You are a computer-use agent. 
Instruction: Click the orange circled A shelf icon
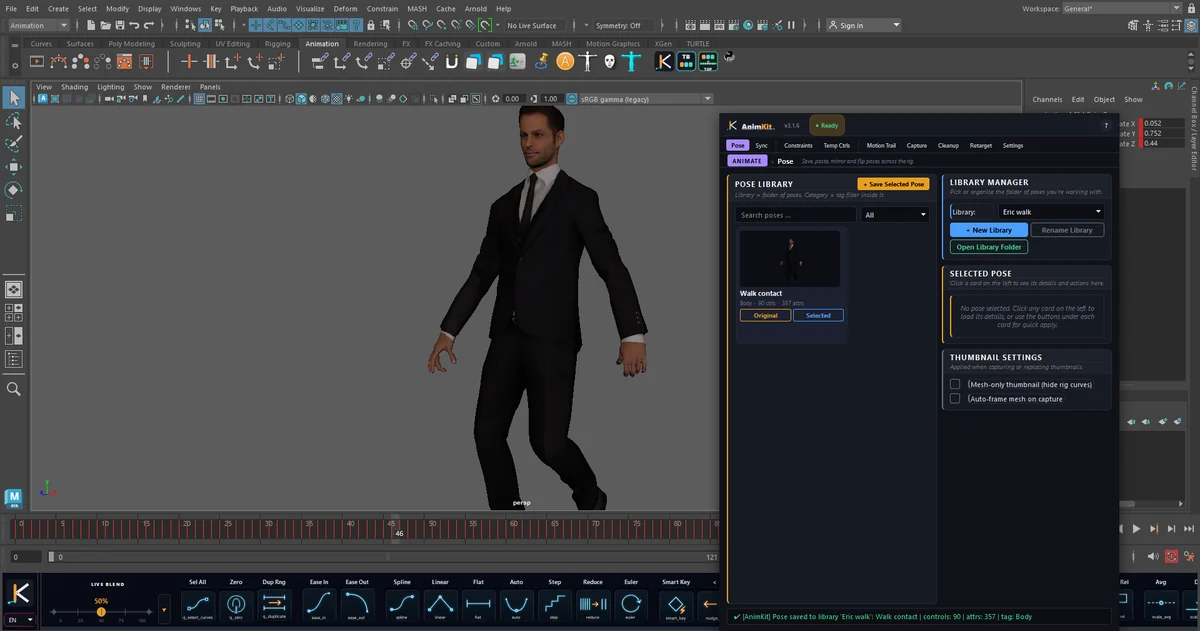(565, 61)
